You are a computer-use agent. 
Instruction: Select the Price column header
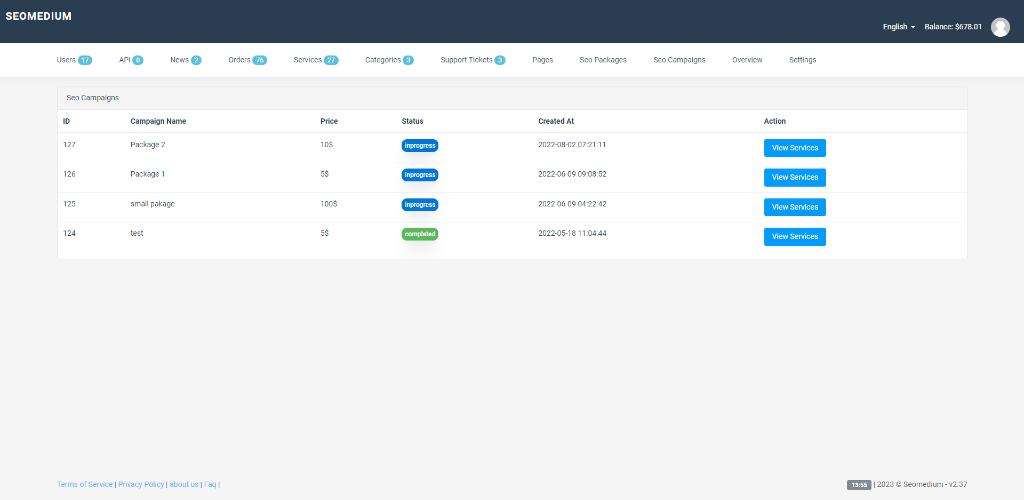(x=329, y=121)
